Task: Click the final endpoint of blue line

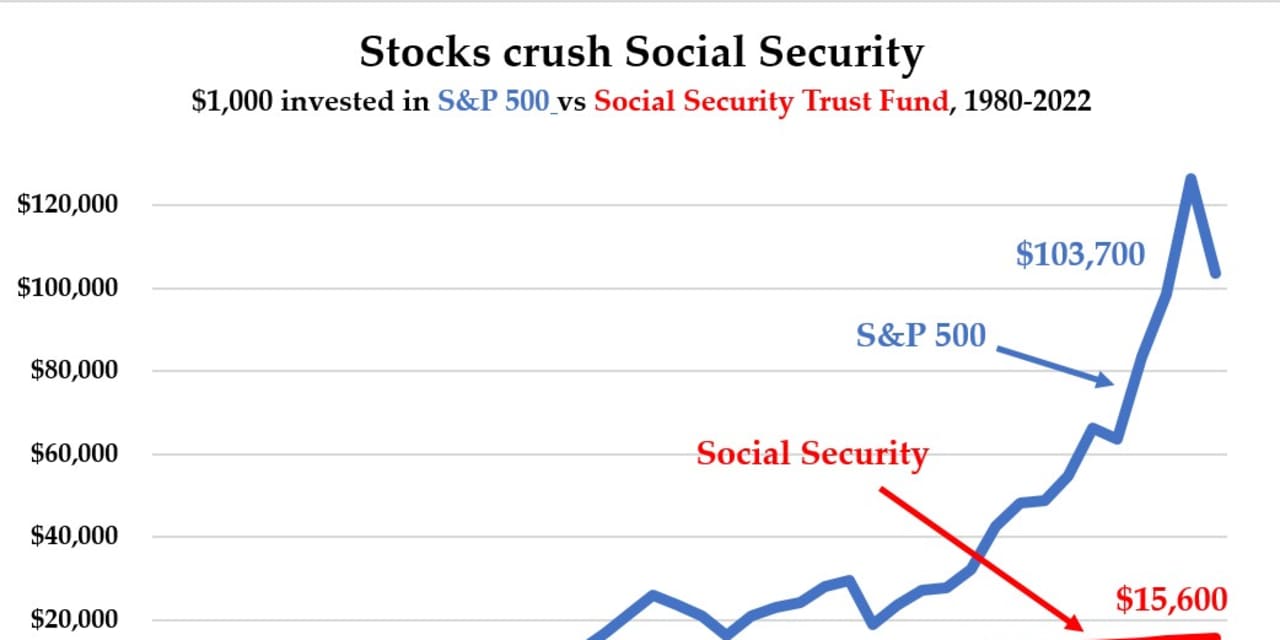Action: [1217, 273]
